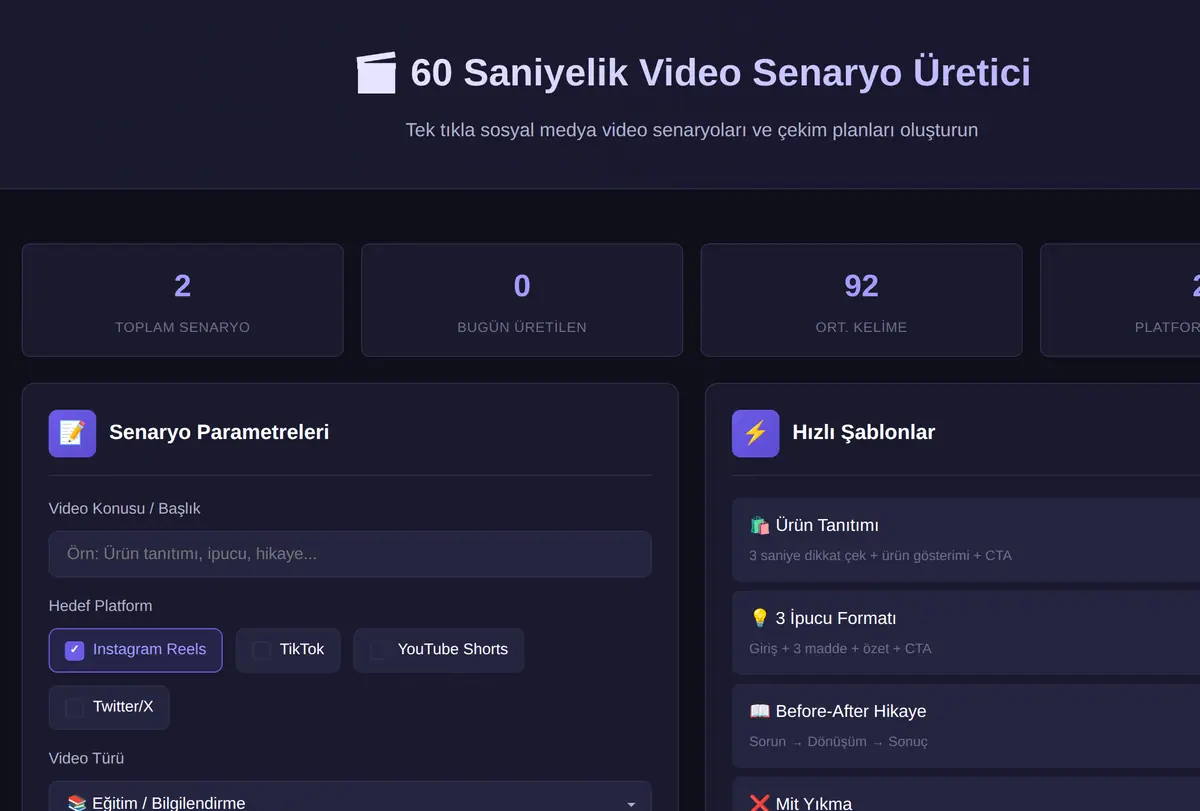Click the open book icon in Before-After Hikaye

coord(760,711)
